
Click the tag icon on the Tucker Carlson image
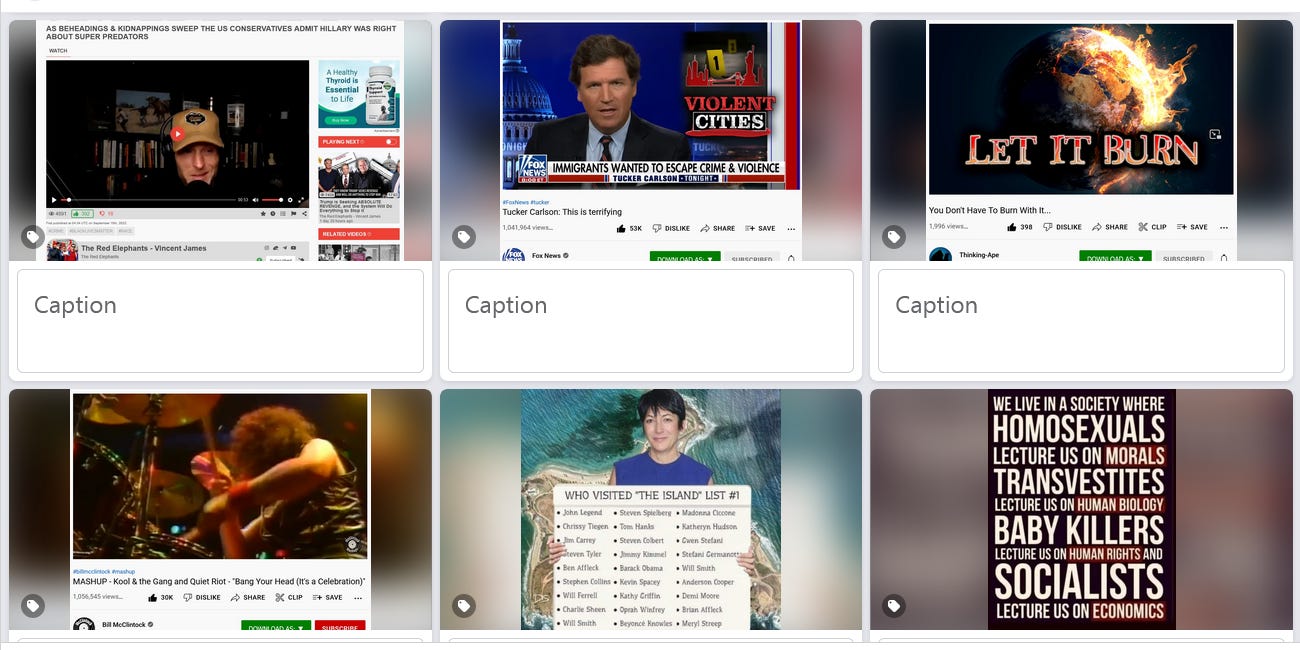(x=464, y=237)
